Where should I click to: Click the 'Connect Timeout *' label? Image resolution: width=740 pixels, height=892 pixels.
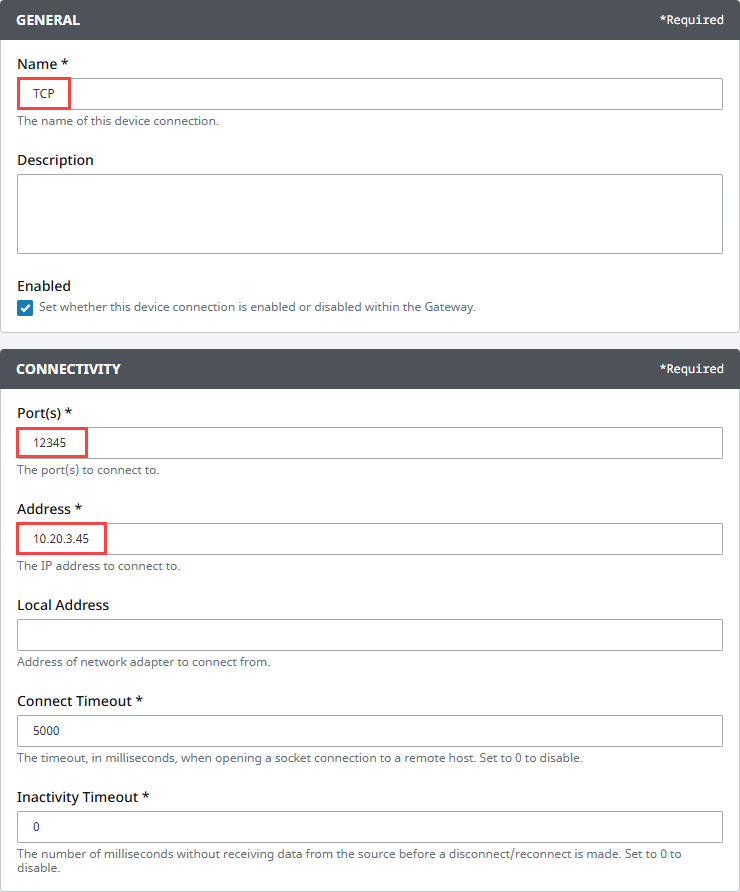point(80,701)
